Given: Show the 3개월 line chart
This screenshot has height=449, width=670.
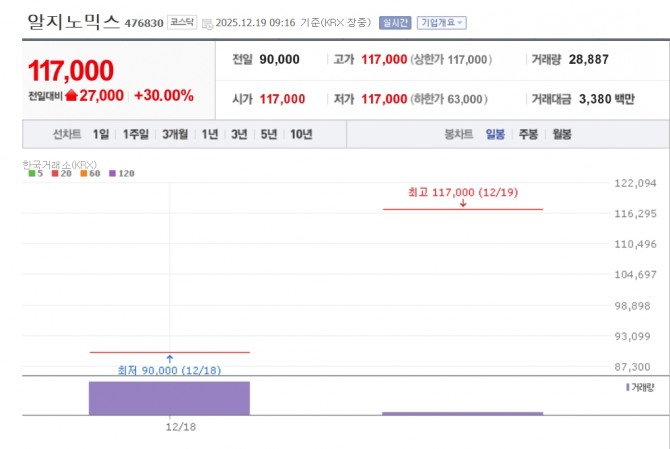Looking at the screenshot, I should [x=175, y=134].
